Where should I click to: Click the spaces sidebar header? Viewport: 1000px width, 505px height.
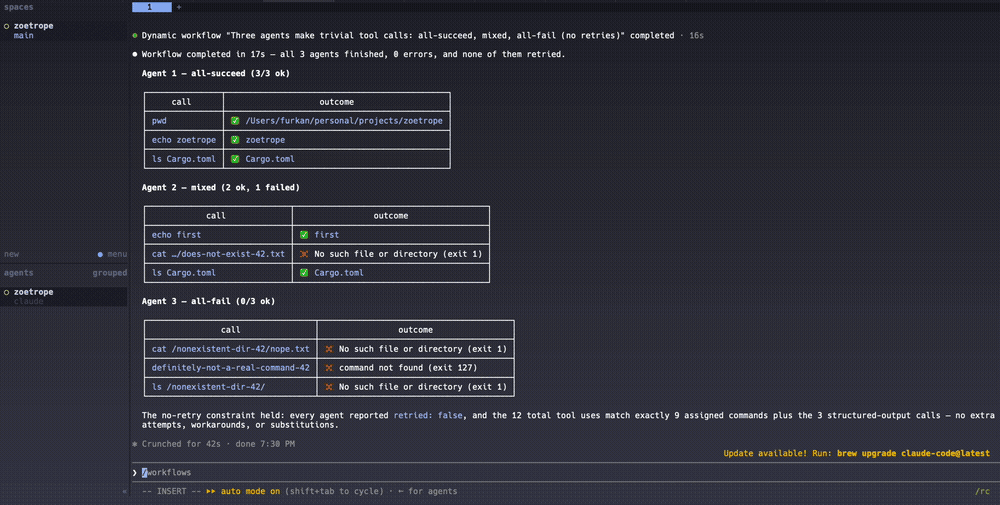coord(18,7)
